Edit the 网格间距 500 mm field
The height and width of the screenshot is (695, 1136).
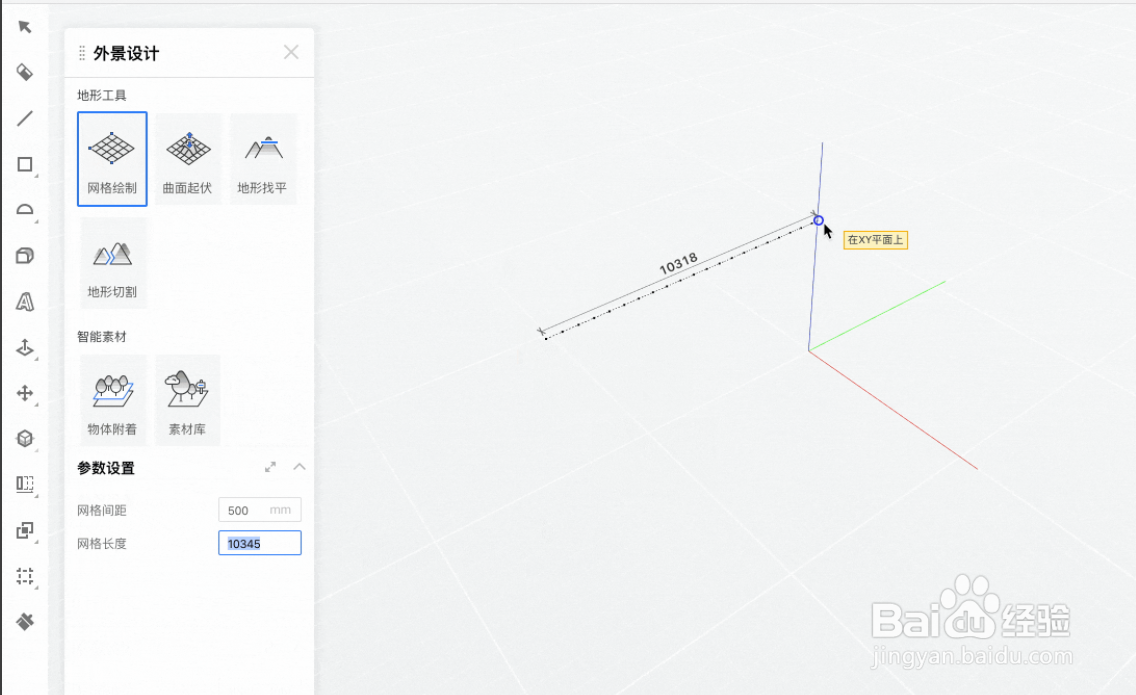tap(259, 510)
